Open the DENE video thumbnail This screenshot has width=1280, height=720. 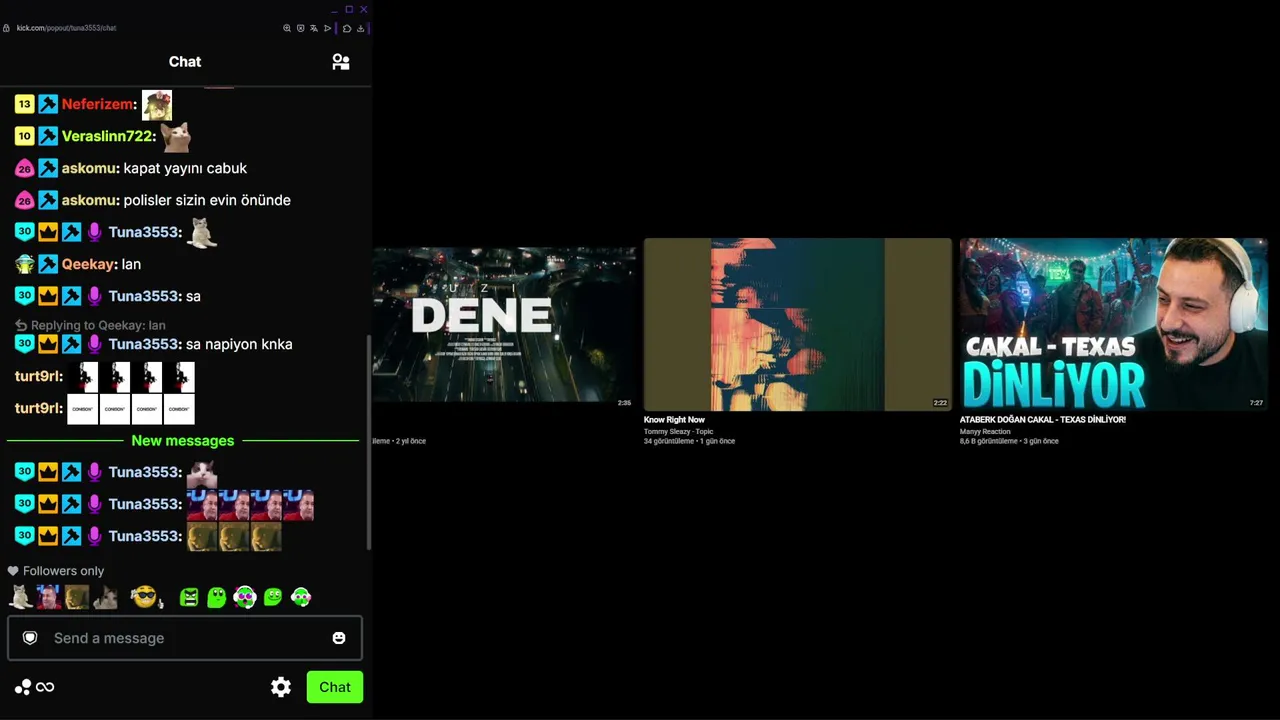pos(504,327)
